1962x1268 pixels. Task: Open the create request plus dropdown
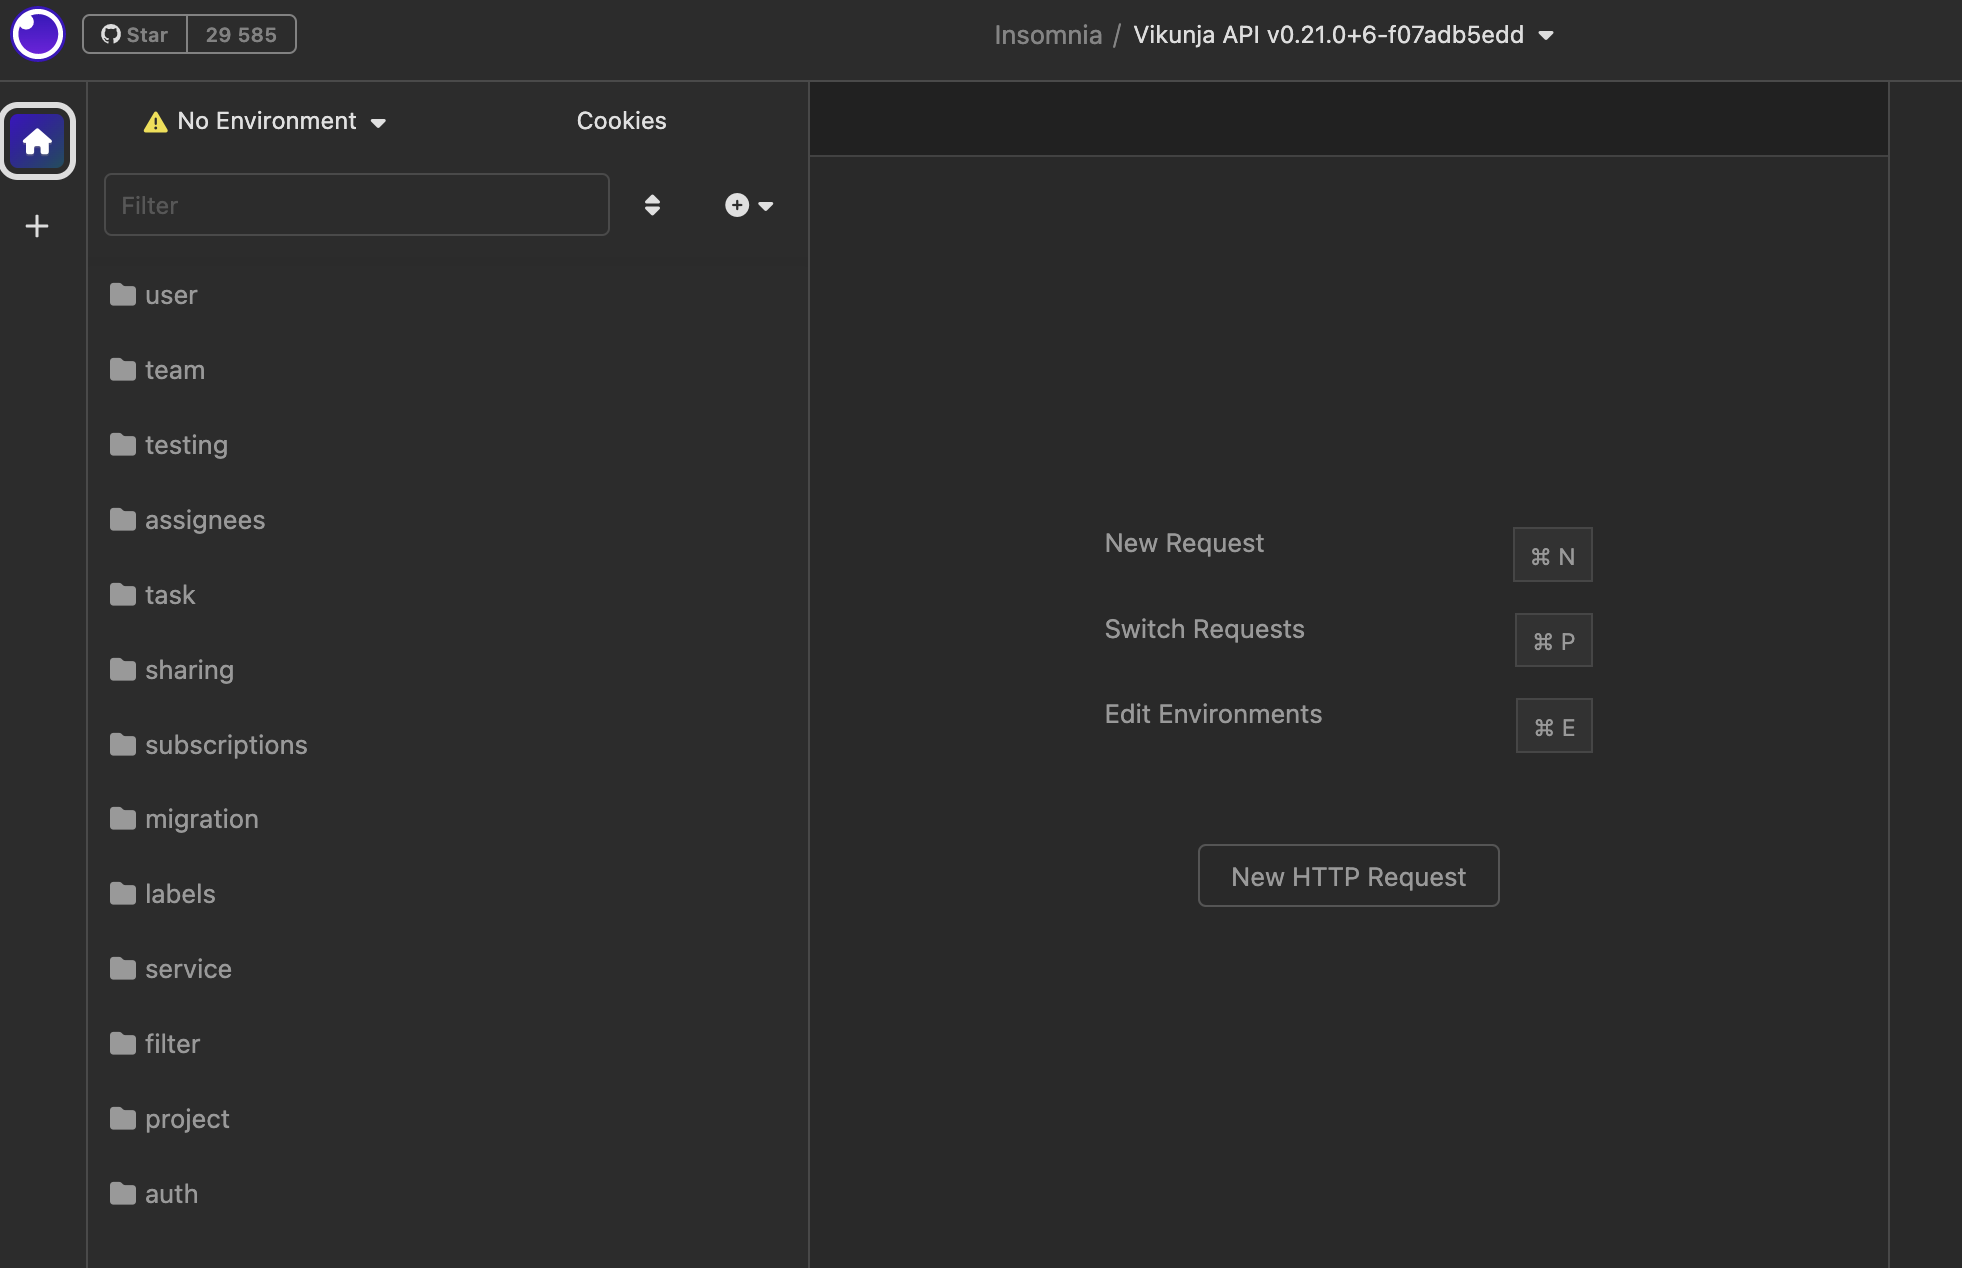[x=748, y=205]
